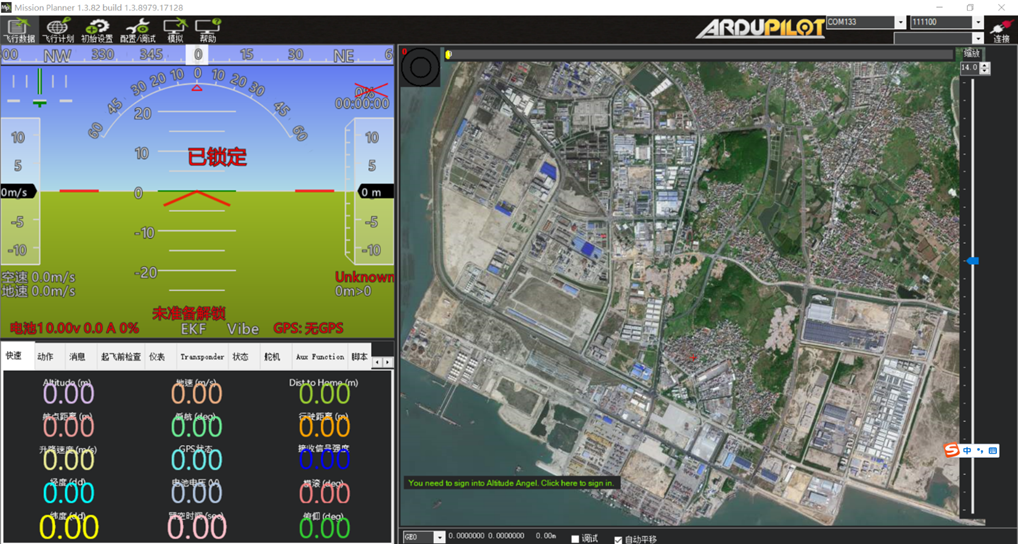This screenshot has width=1018, height=544.
Task: Click the map zoom slider handle
Action: [971, 261]
